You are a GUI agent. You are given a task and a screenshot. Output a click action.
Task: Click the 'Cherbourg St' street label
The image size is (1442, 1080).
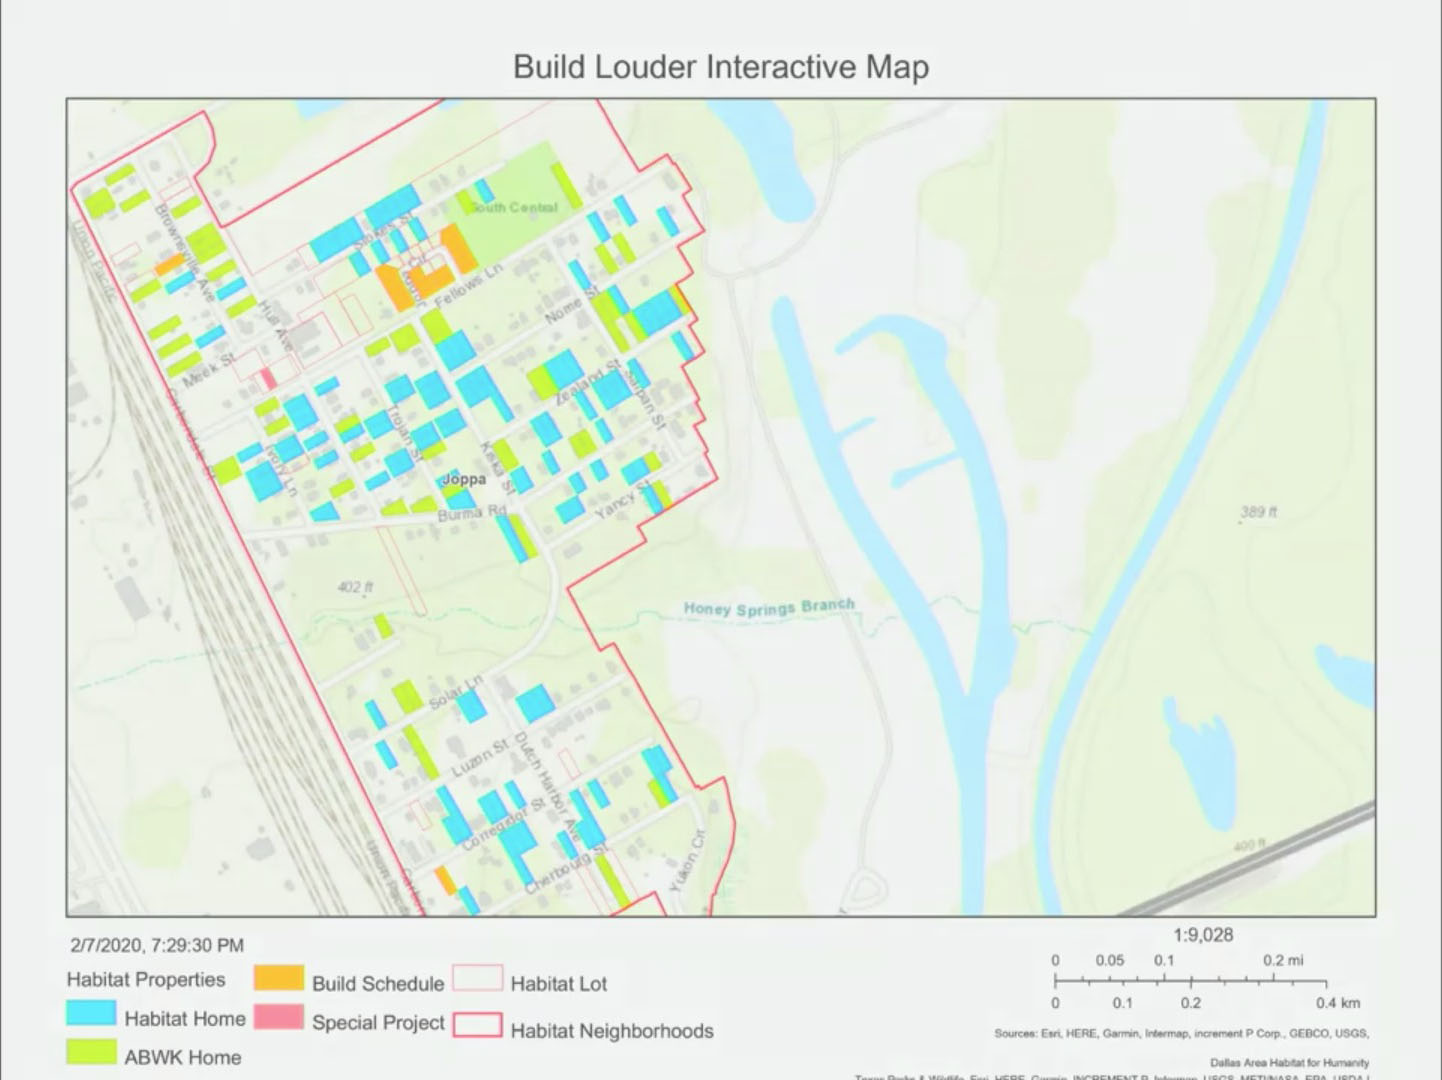pos(567,869)
